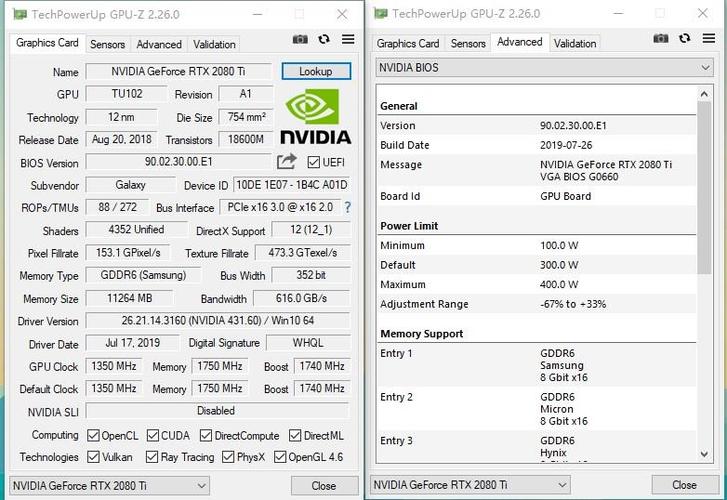Screen dimensions: 727x500
Task: Toggle the Vulkan checkbox
Action: pos(93,457)
